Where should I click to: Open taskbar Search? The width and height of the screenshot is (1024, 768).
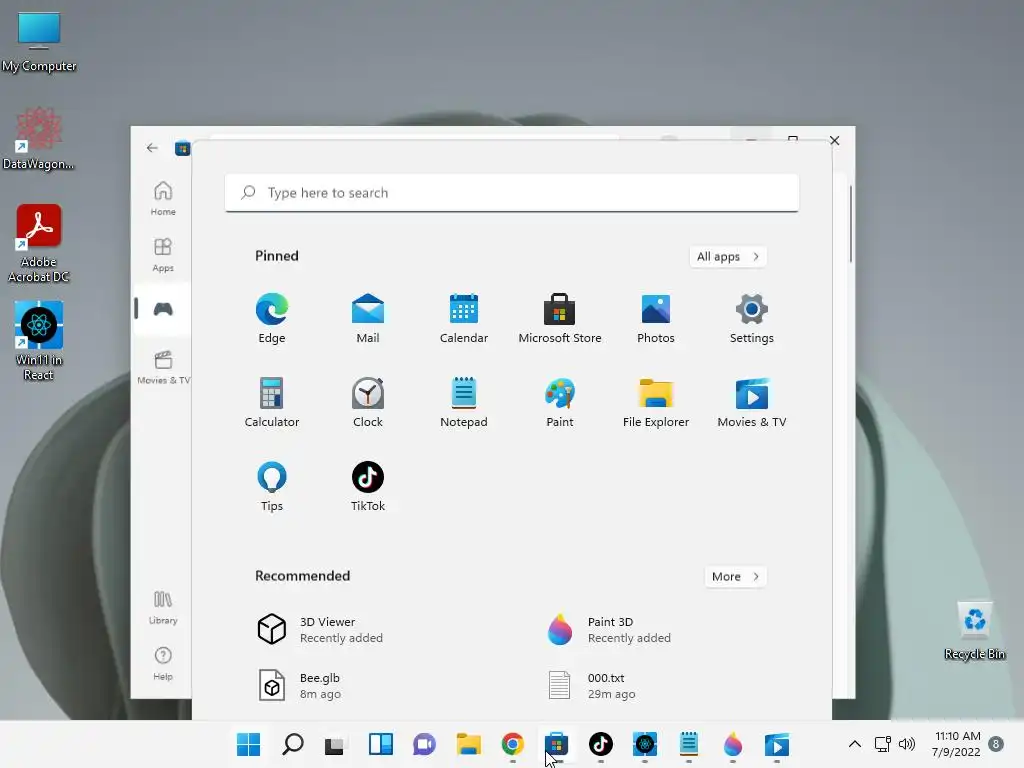293,744
